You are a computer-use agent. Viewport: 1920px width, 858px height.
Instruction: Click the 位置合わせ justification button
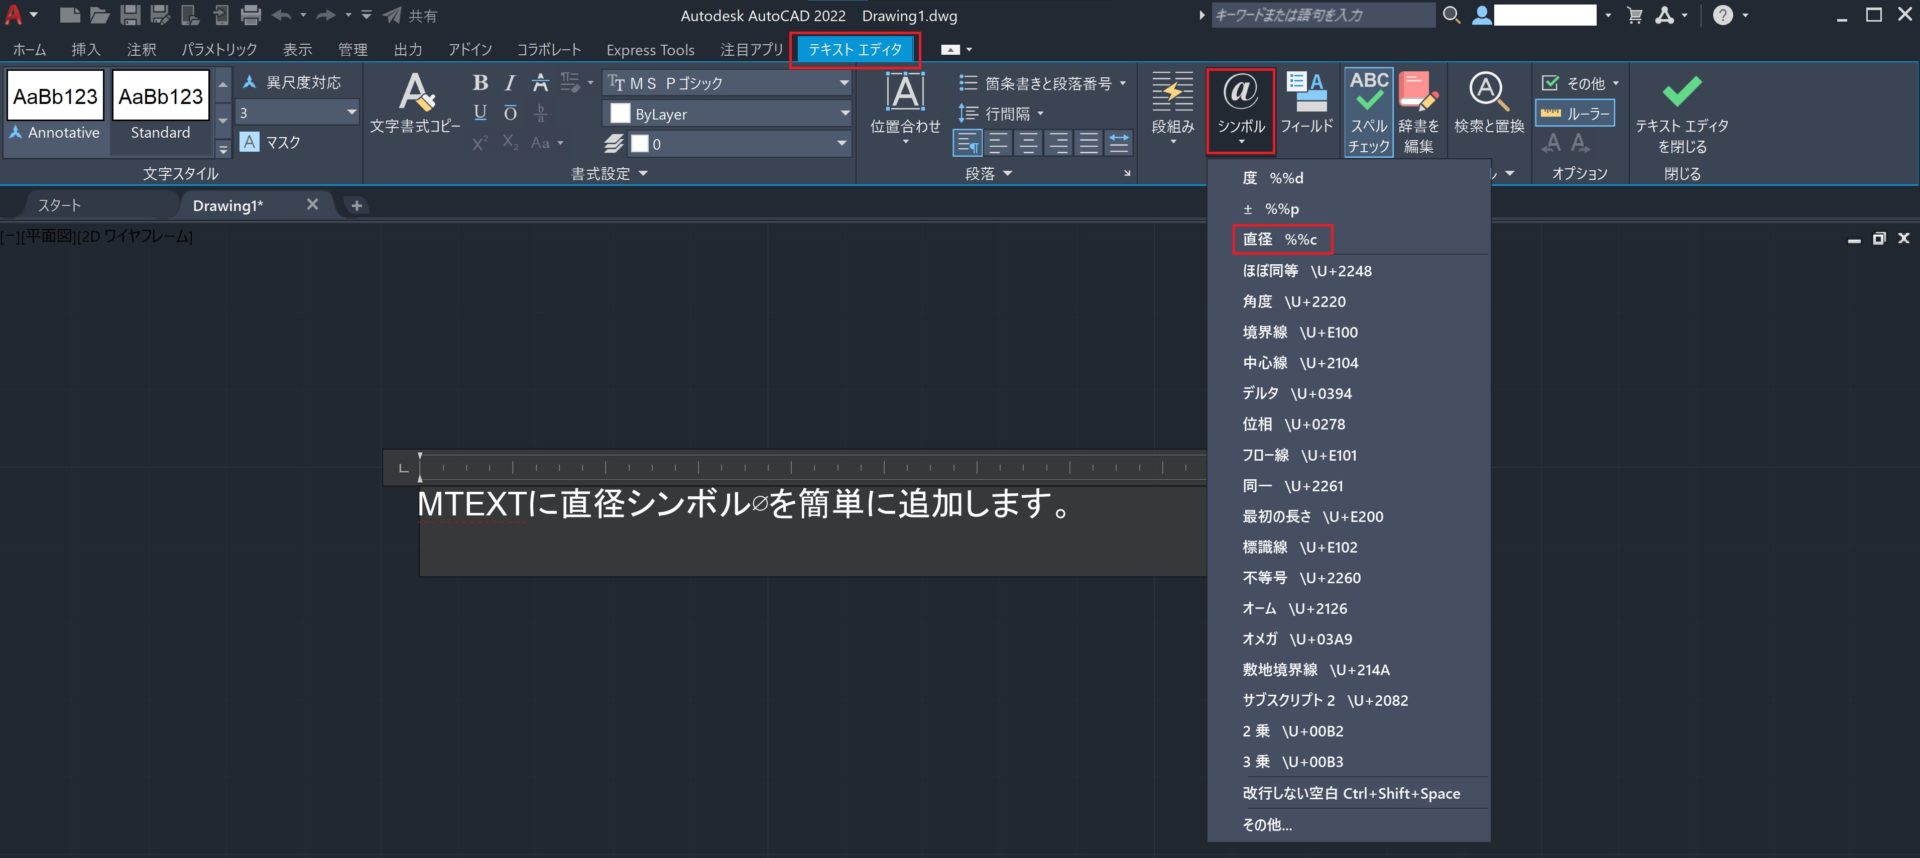[905, 108]
